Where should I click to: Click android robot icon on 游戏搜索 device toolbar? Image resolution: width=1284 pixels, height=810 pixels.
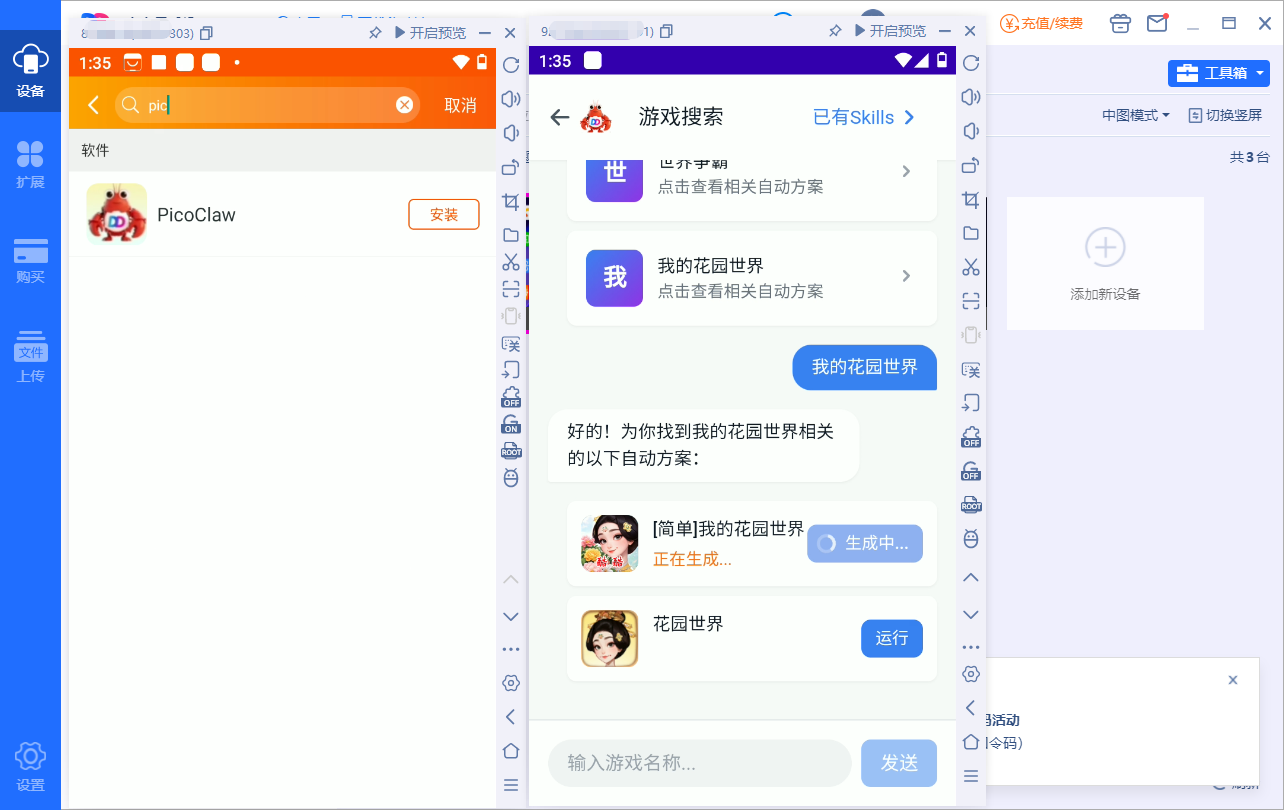(x=970, y=539)
